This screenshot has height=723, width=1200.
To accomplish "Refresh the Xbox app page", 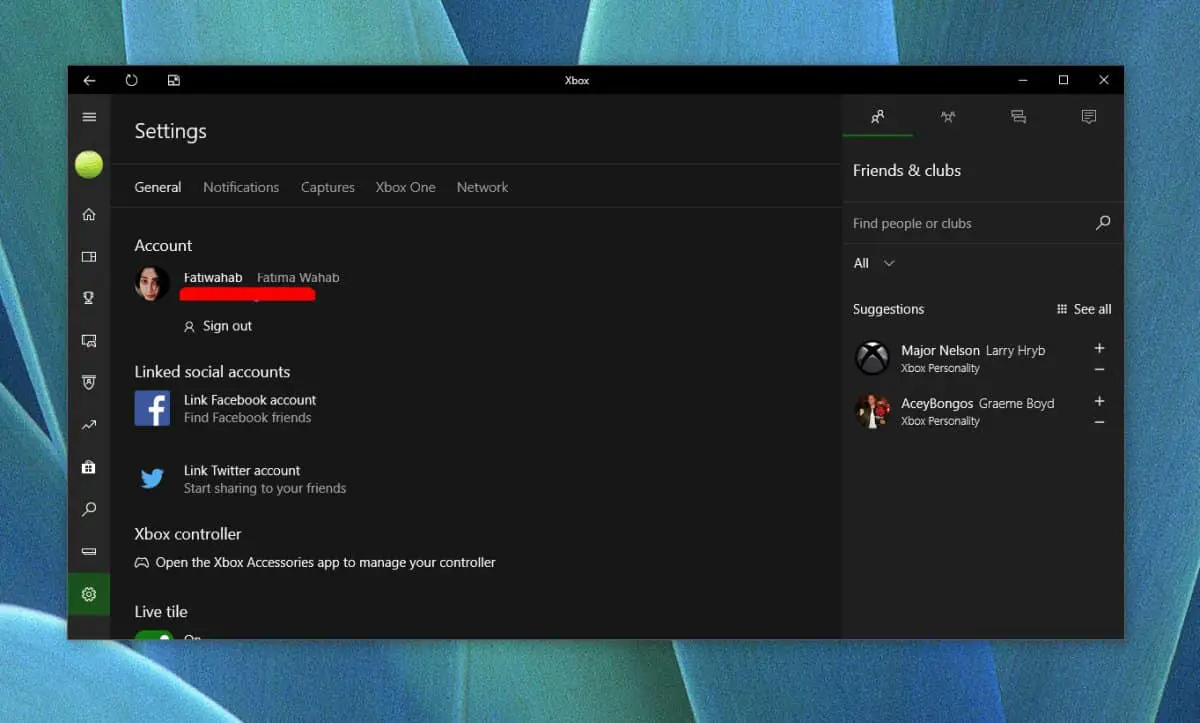I will pyautogui.click(x=131, y=80).
